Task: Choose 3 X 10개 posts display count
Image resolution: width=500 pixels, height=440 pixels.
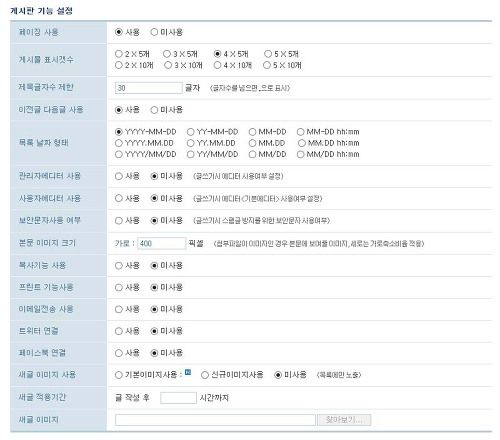Action: point(168,65)
